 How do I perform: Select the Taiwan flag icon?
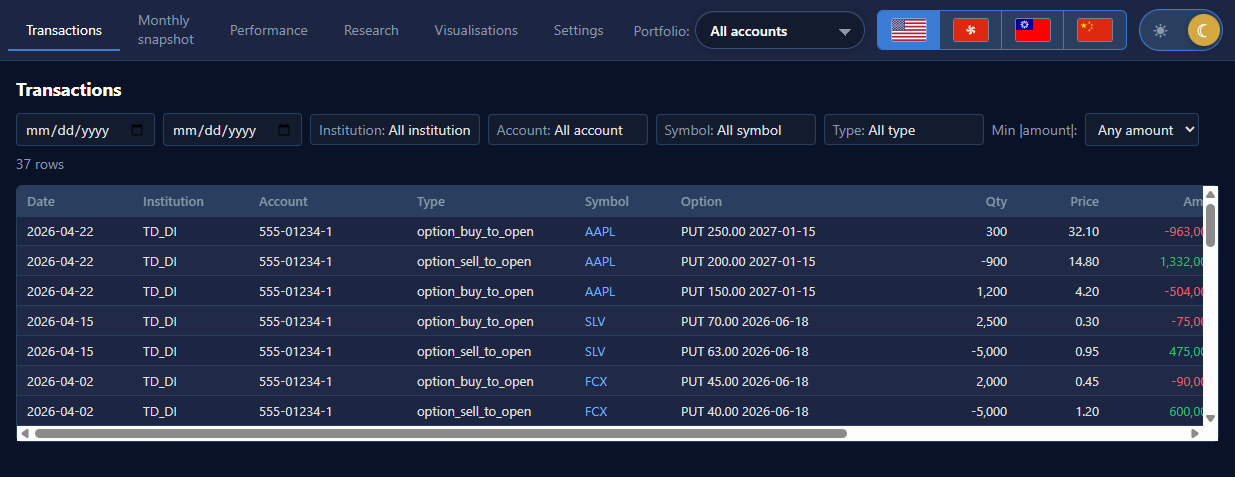click(1033, 30)
